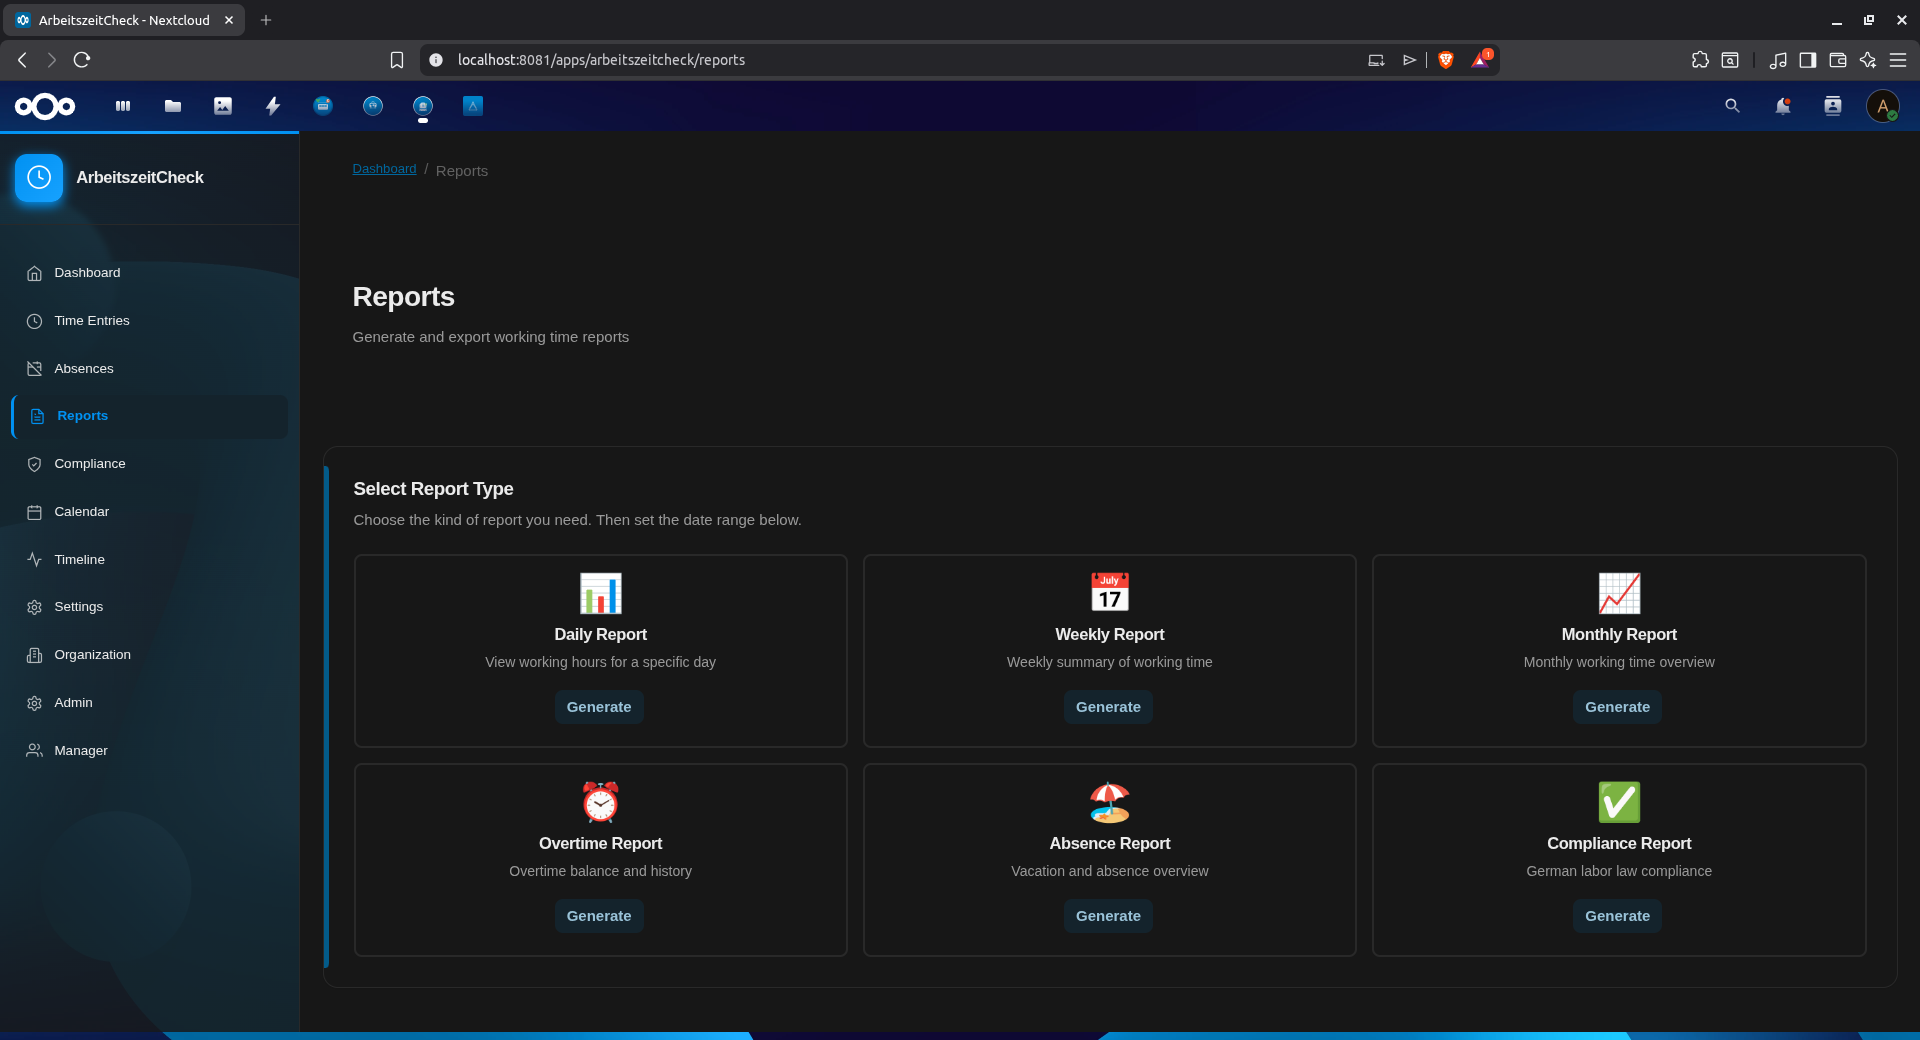Click the Brave shield icon in the toolbar

(x=1445, y=60)
